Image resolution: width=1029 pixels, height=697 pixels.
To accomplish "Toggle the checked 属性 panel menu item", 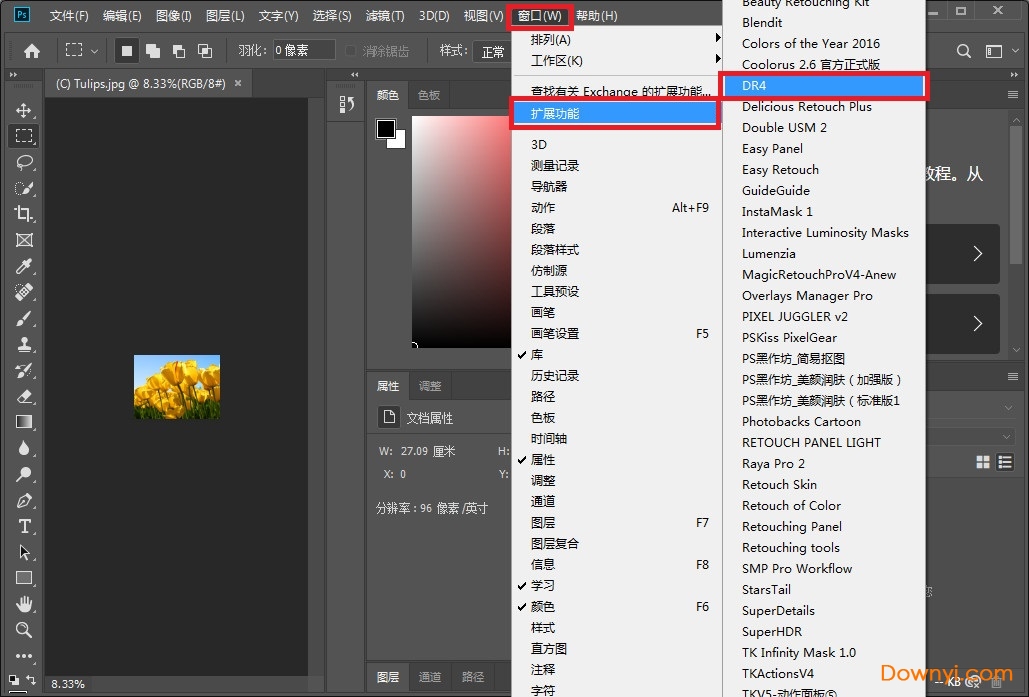I will [x=542, y=460].
